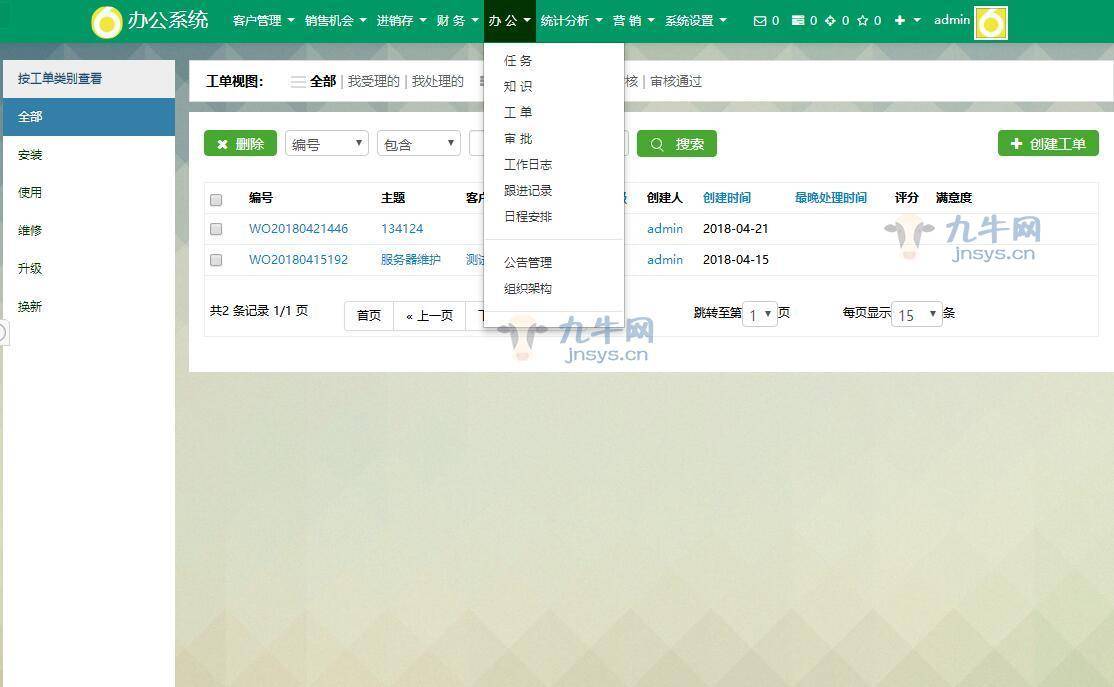
Task: Click the admin avatar thumbnail at top right
Action: click(x=989, y=20)
